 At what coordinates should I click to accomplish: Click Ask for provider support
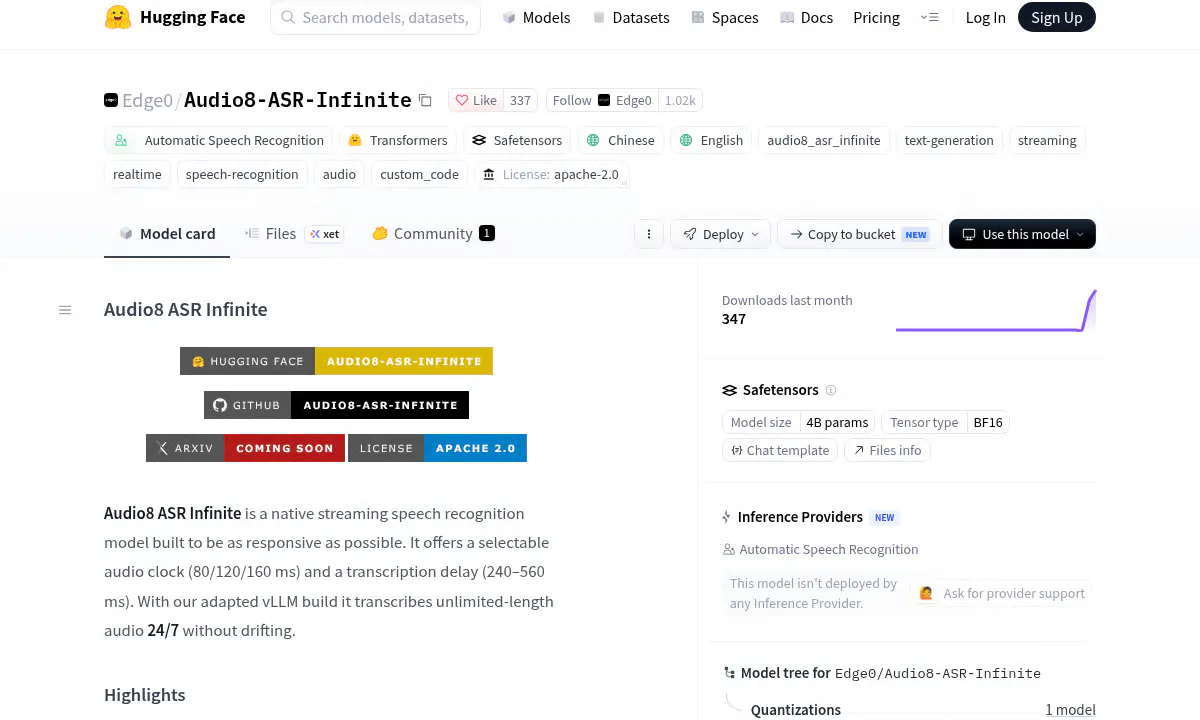[1001, 593]
